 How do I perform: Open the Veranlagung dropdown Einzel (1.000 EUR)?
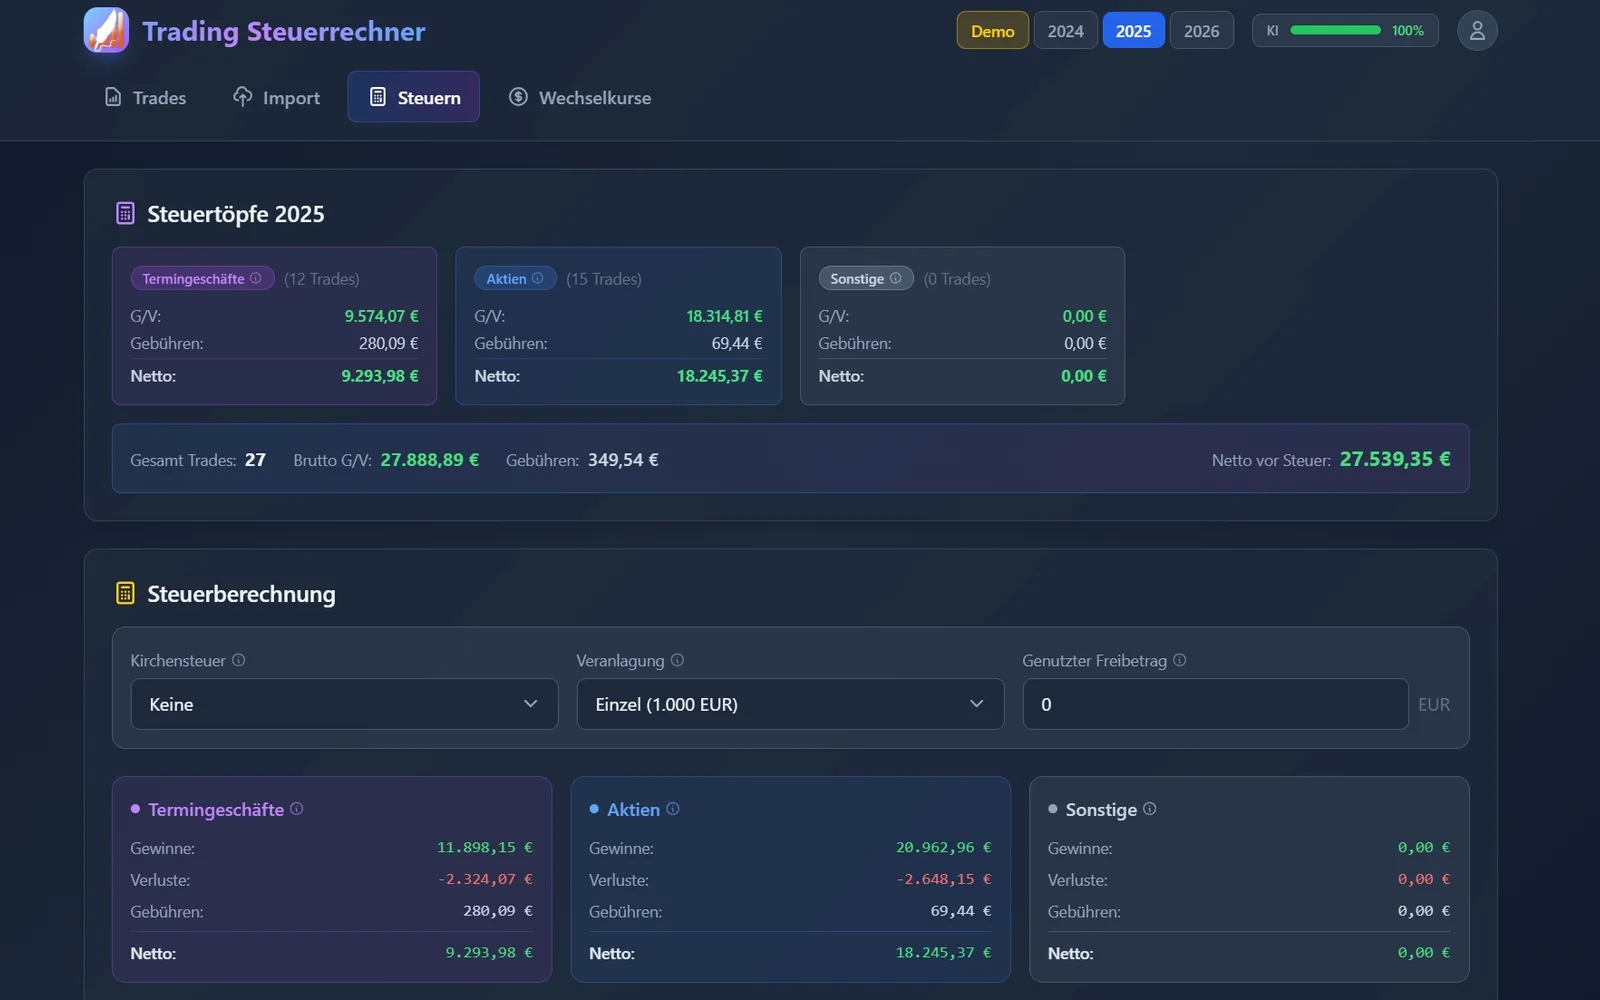tap(791, 704)
